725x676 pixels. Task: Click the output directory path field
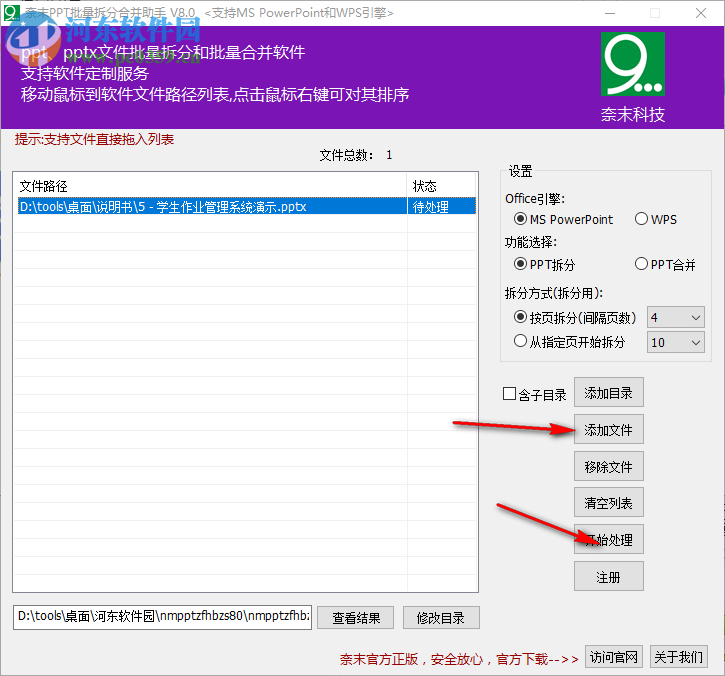click(x=163, y=617)
